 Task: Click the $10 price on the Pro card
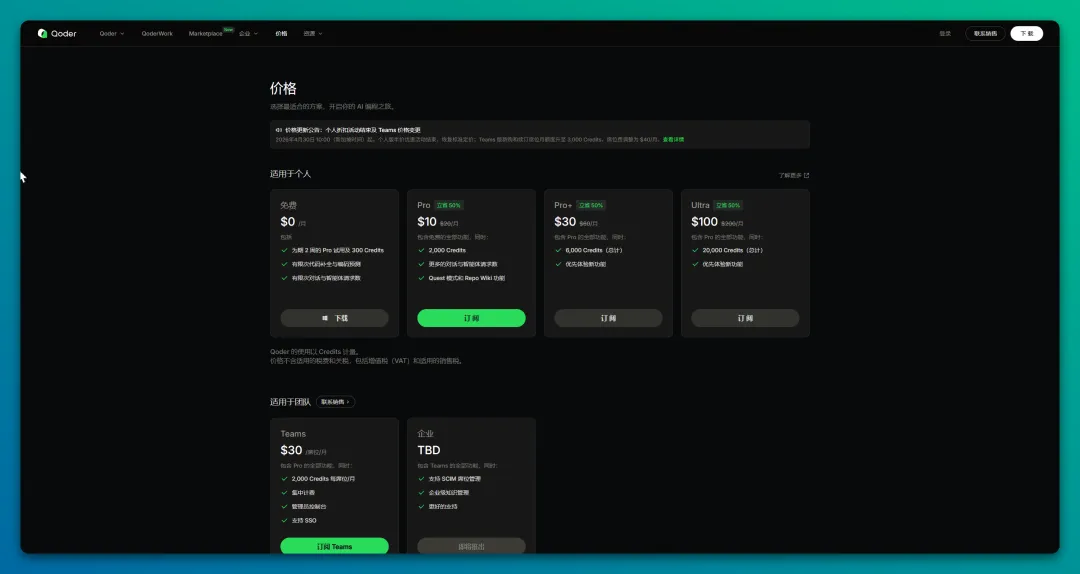tap(427, 222)
